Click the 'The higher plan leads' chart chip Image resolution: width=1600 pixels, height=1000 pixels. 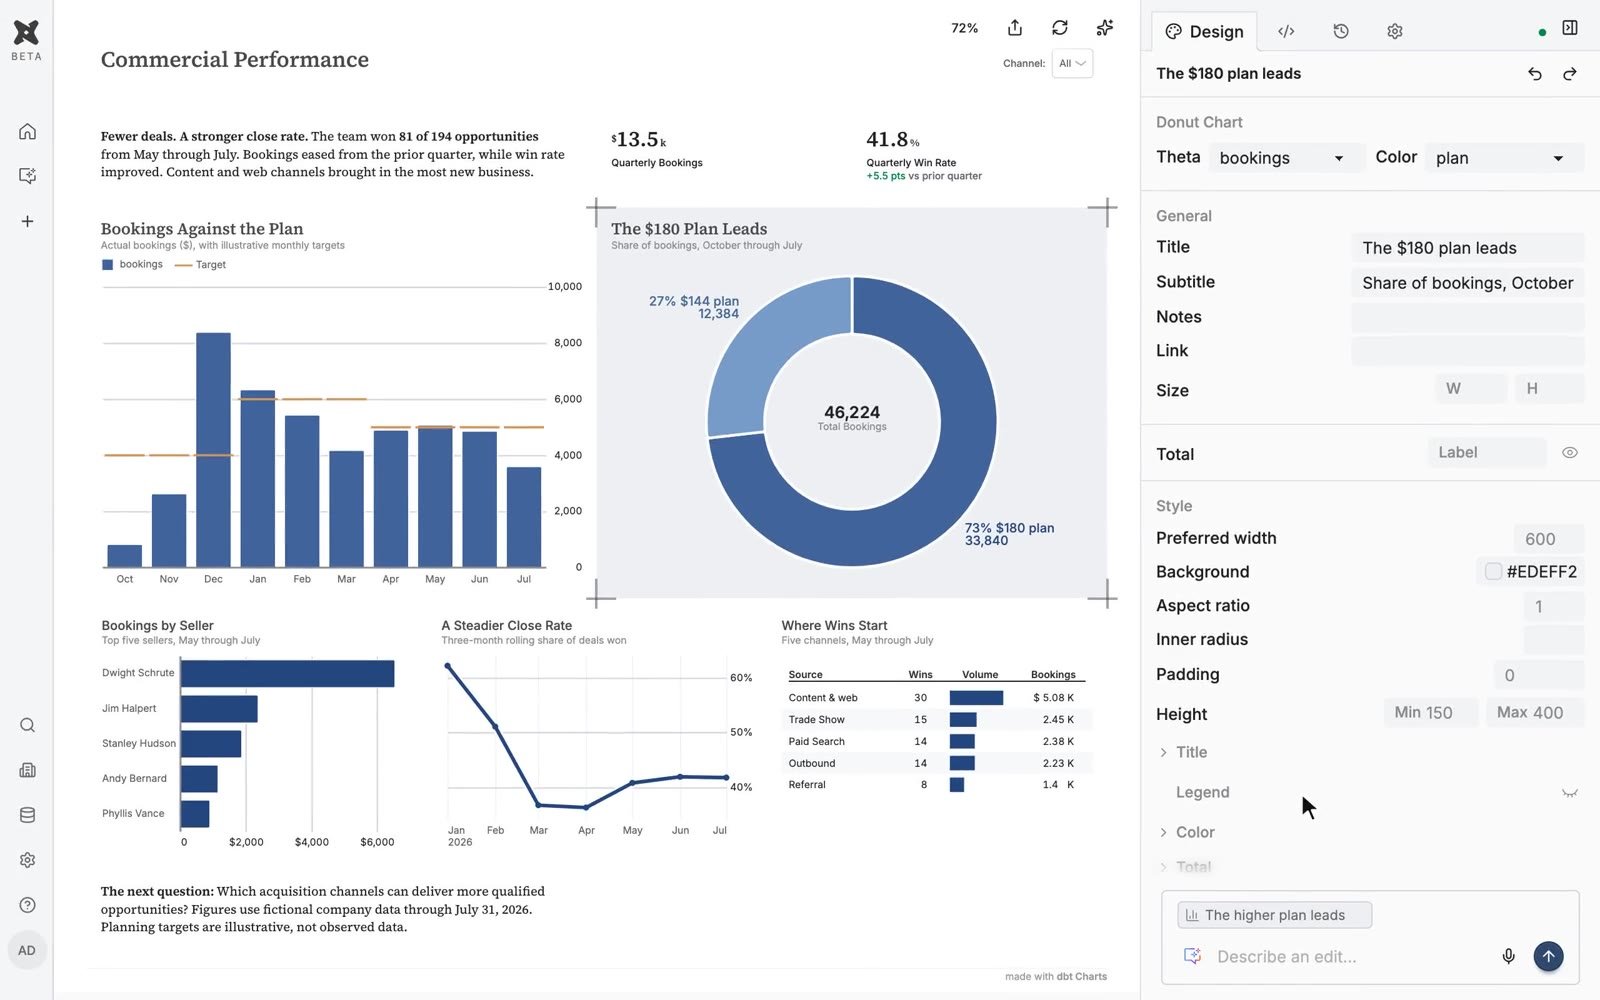coord(1274,915)
